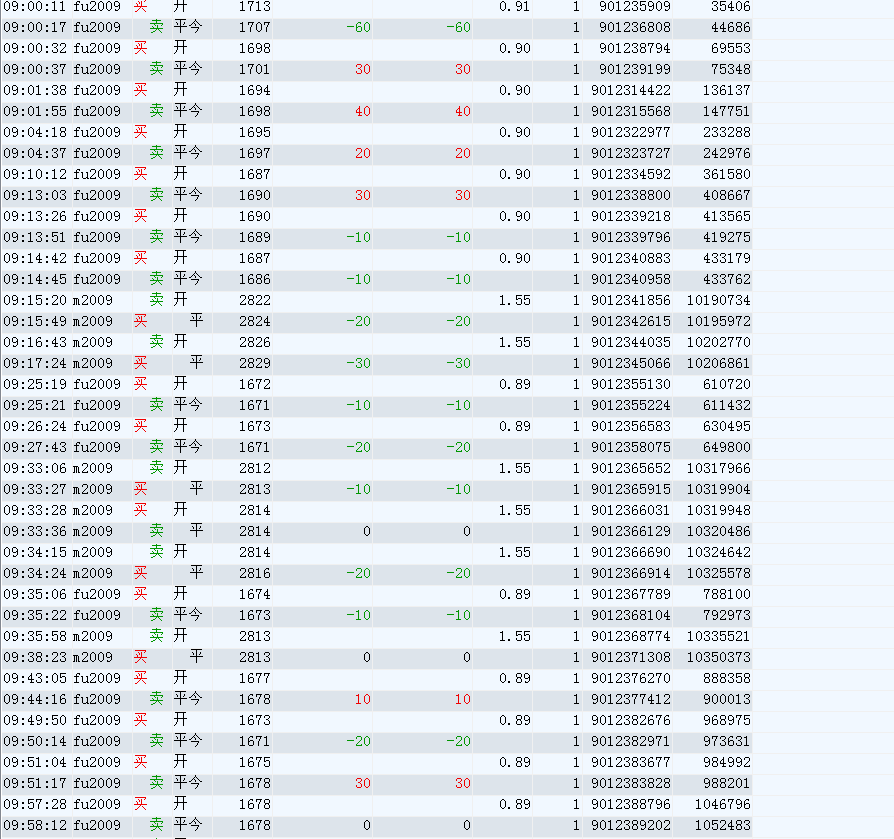This screenshot has height=839, width=894.
Task: Click the price 1677 at 09:43:05
Action: point(254,678)
